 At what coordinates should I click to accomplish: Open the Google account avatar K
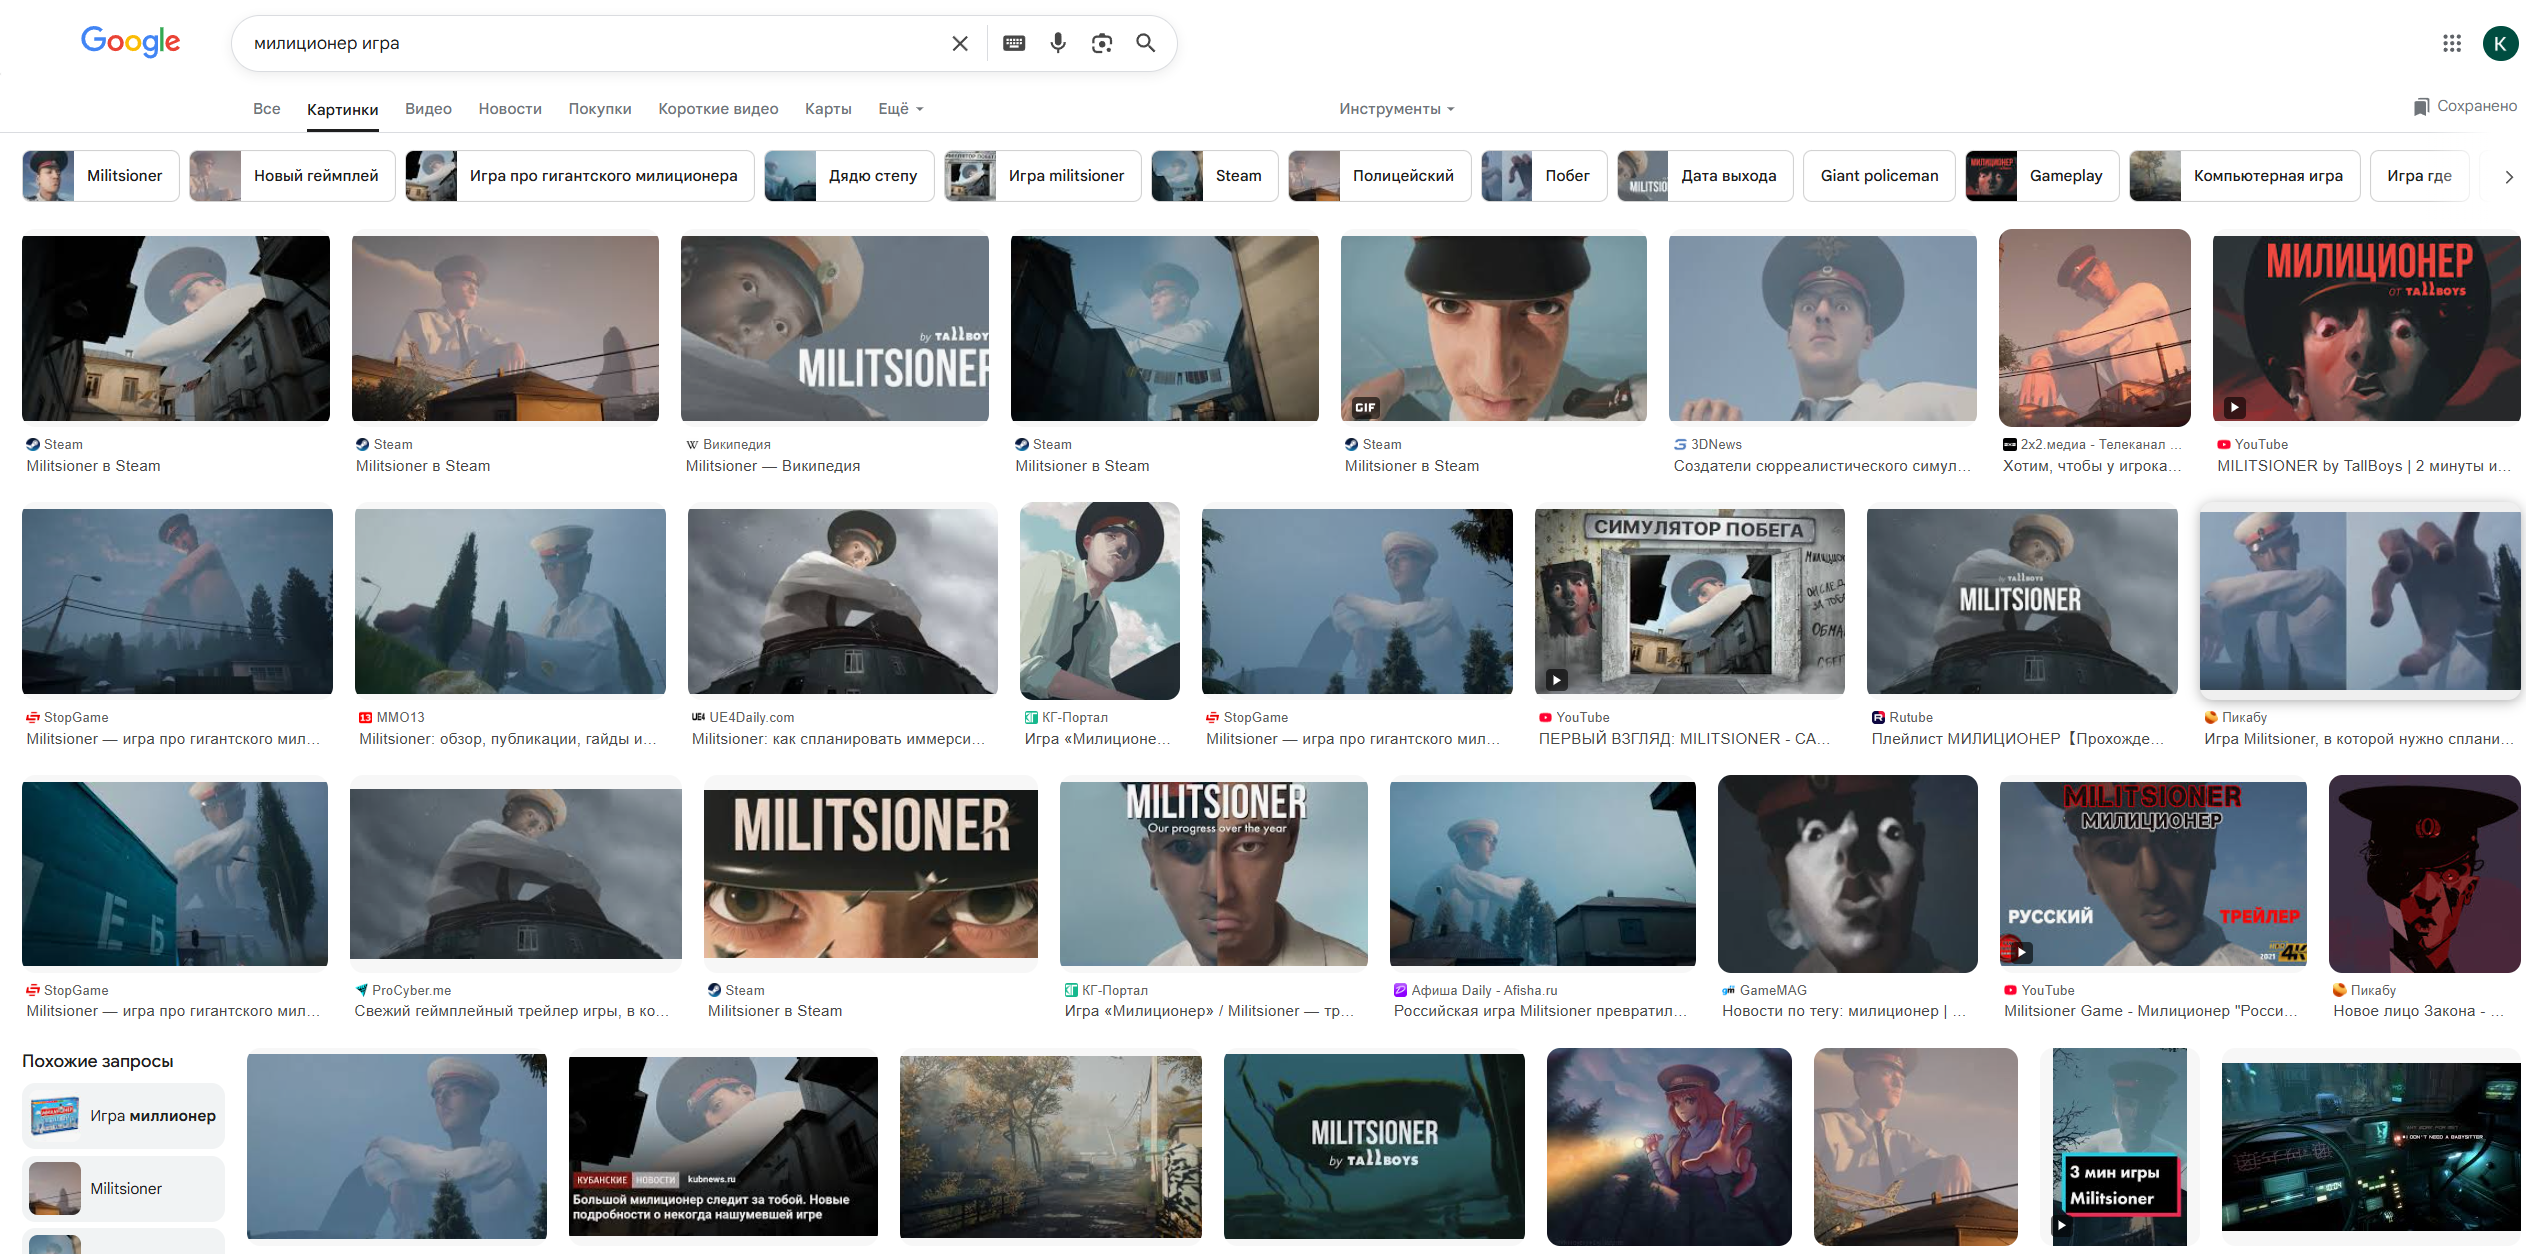point(2500,43)
